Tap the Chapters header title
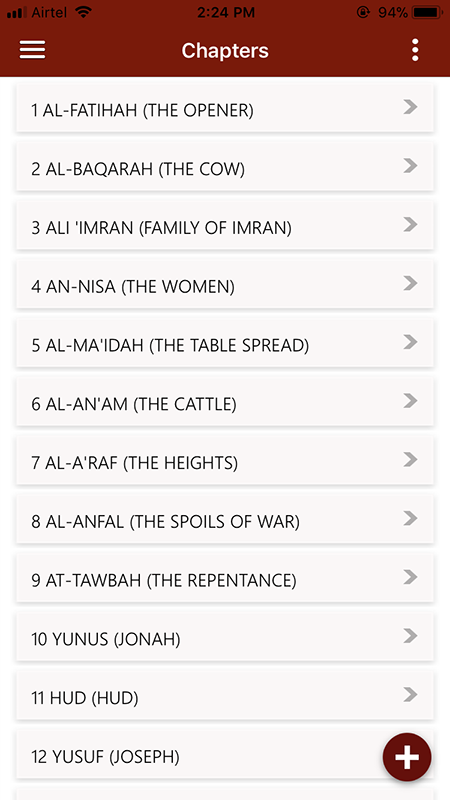Image resolution: width=450 pixels, height=800 pixels. pyautogui.click(x=225, y=51)
